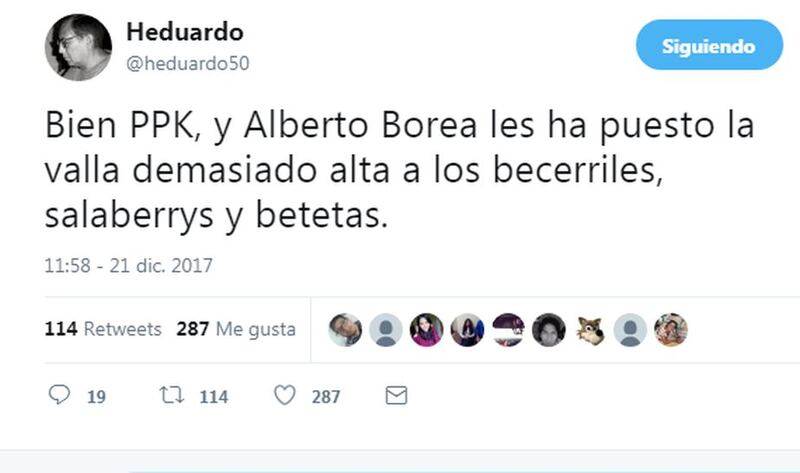View the 287 Me gusta list
The width and height of the screenshot is (800, 473).
click(236, 329)
